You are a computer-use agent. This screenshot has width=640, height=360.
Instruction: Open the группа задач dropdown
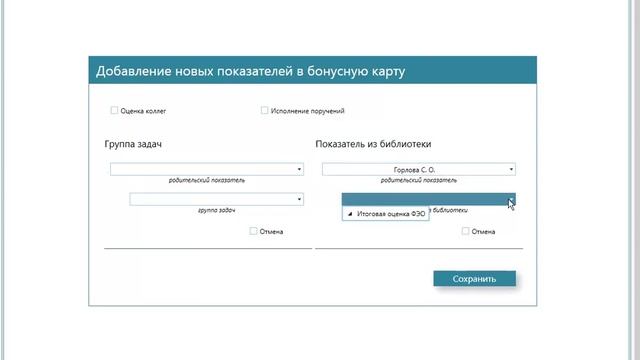[217, 199]
